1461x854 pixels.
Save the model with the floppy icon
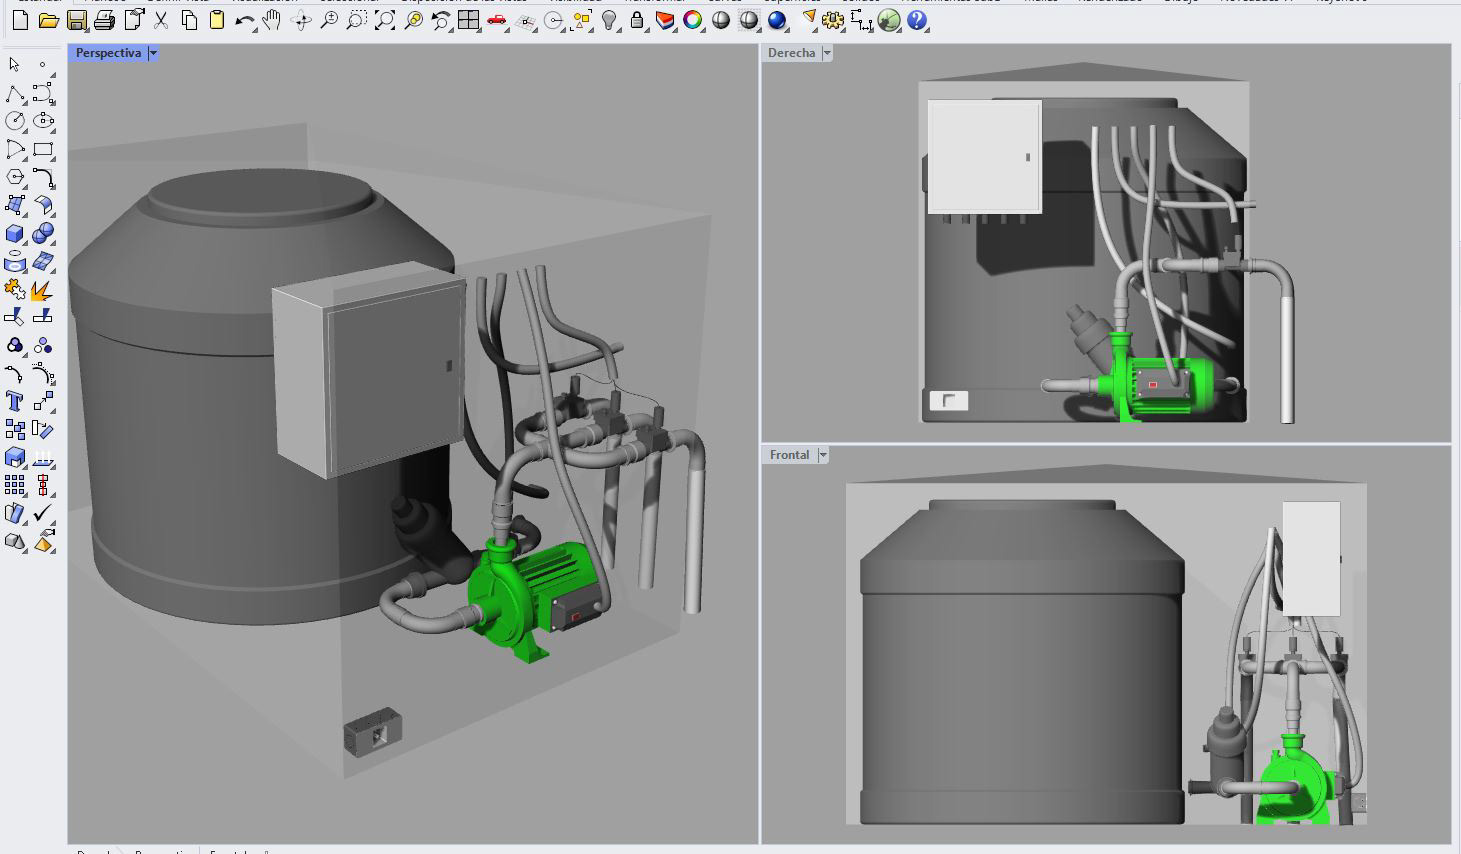76,20
